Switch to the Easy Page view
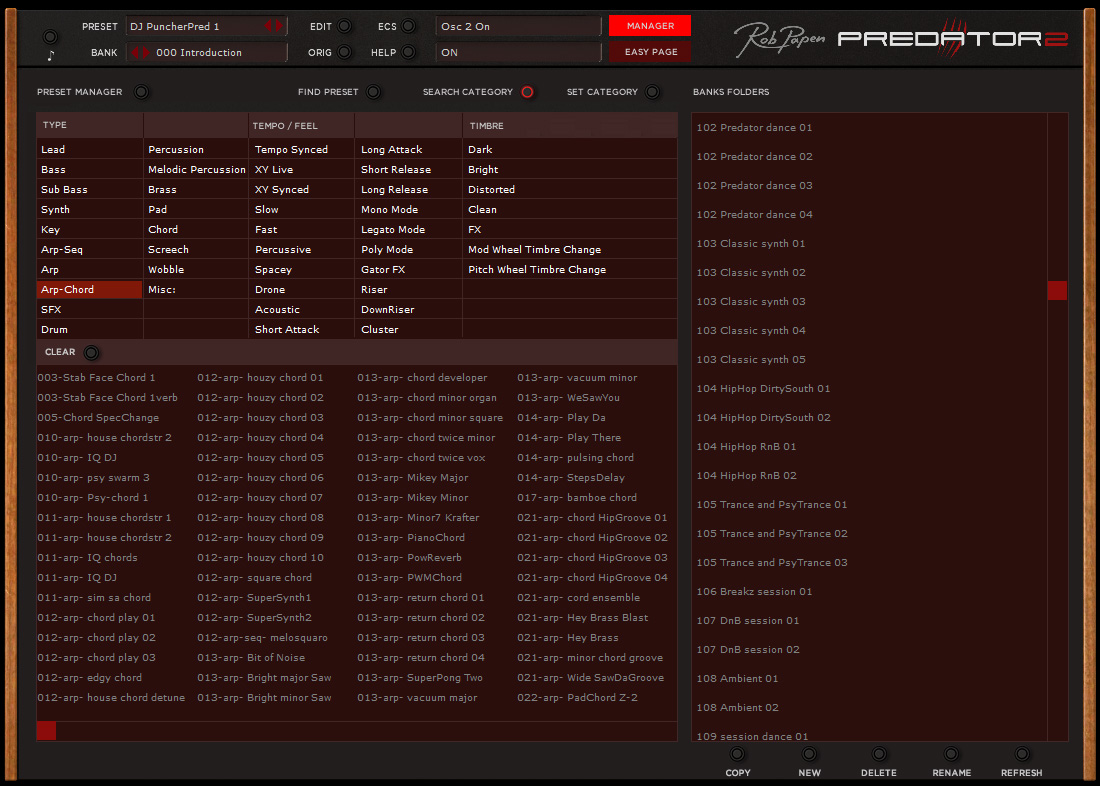1100x786 pixels. point(649,52)
